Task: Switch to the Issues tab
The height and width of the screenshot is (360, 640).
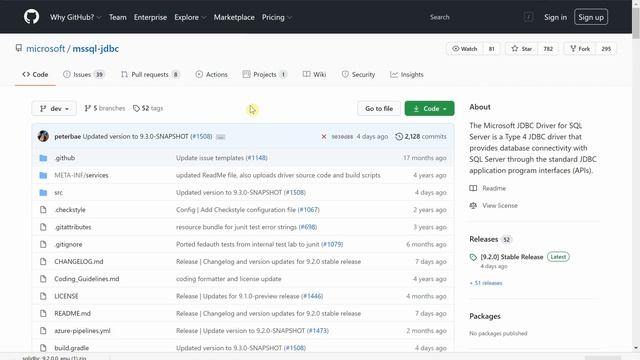Action: tap(84, 74)
